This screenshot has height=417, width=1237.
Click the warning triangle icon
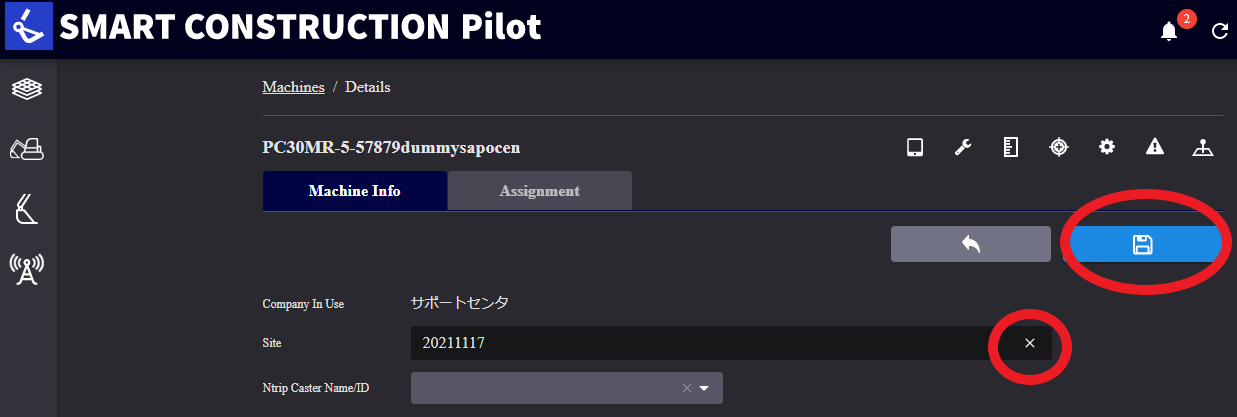point(1155,148)
